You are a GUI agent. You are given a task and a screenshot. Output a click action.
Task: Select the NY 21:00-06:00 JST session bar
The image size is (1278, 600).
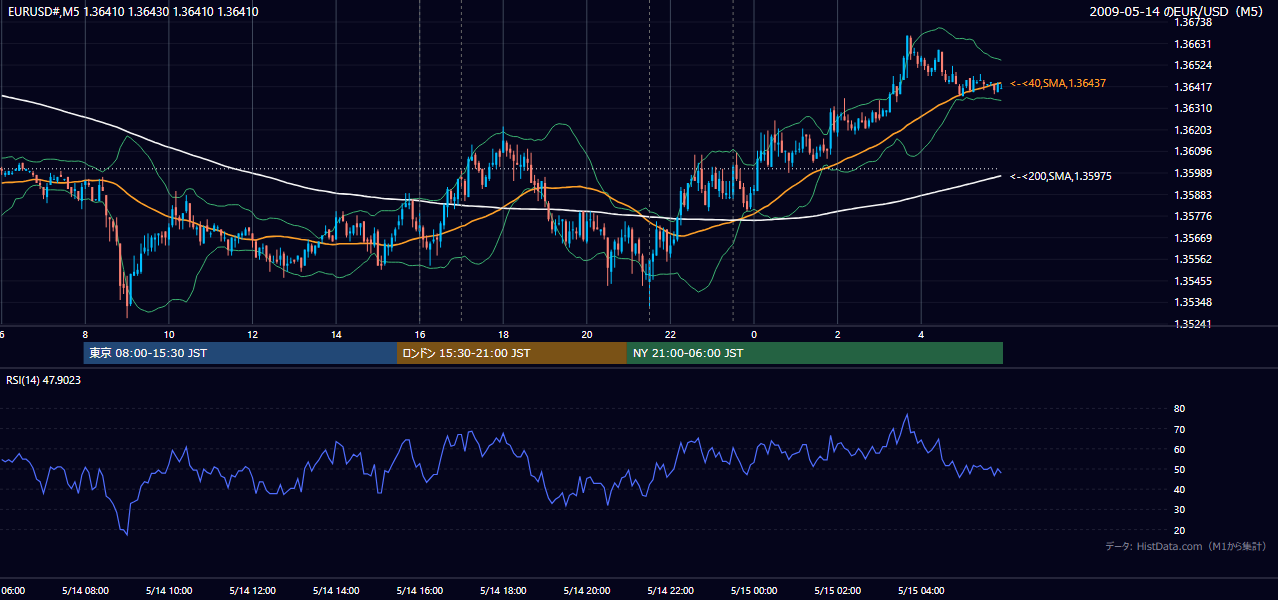[x=815, y=353]
